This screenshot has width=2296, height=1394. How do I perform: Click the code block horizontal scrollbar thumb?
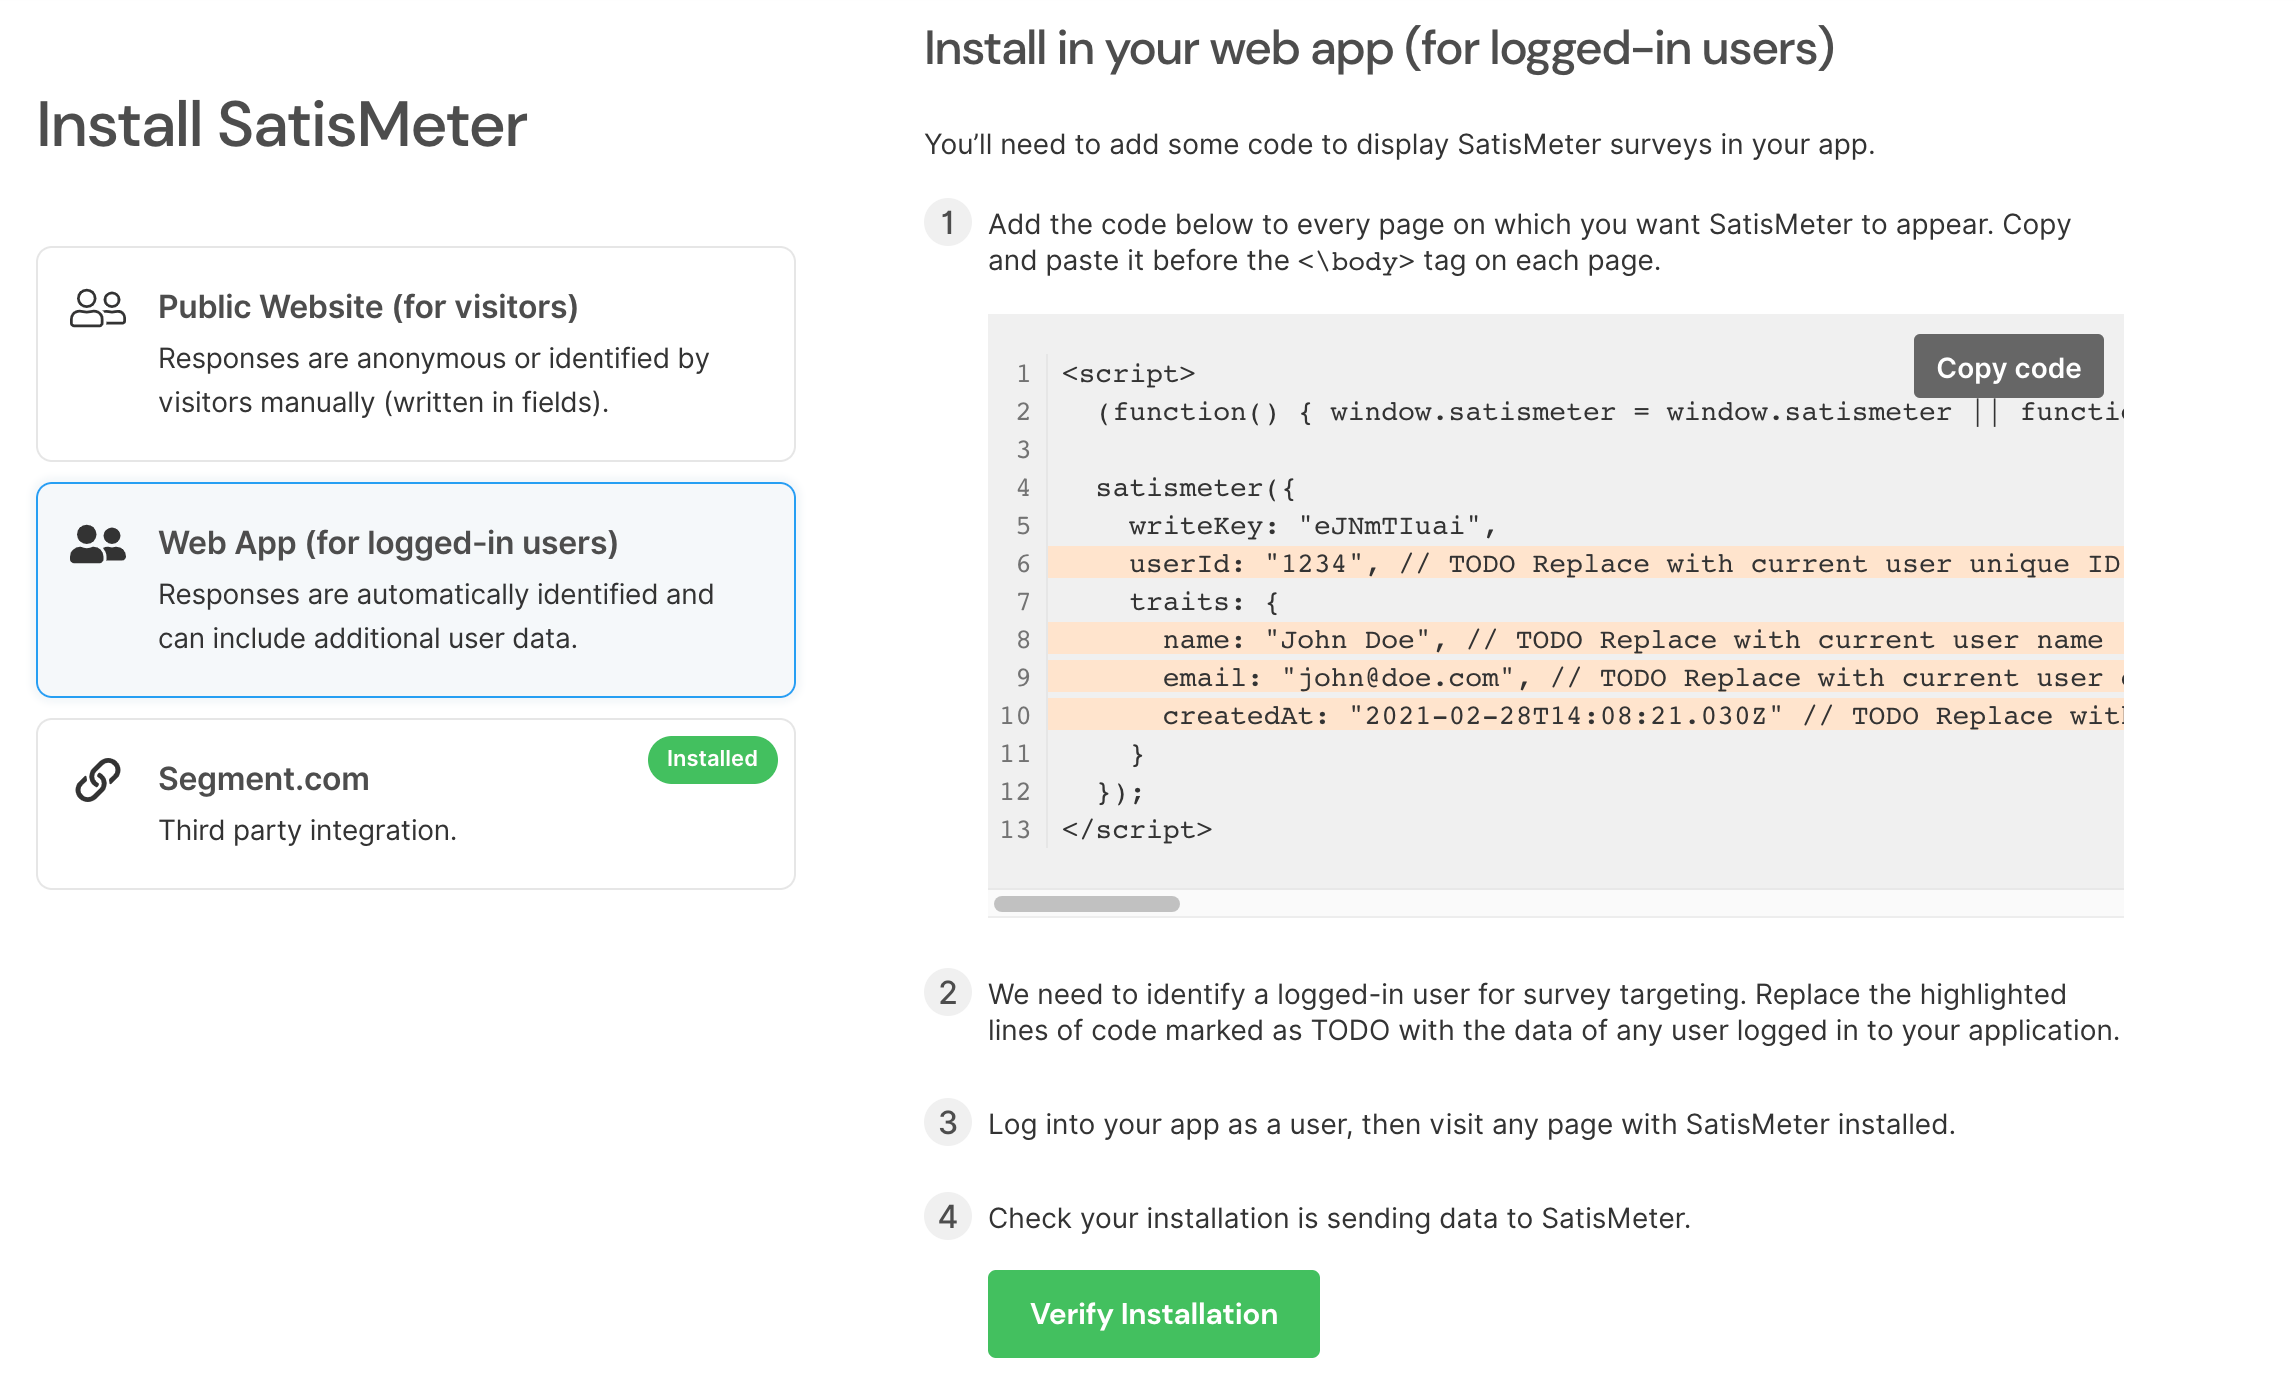point(1086,904)
